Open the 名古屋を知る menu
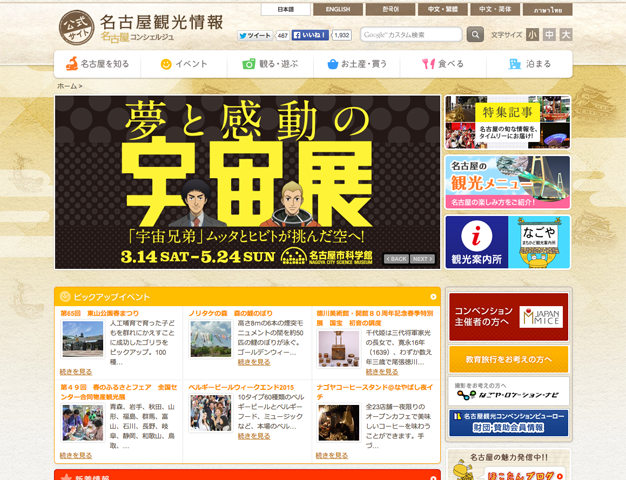The image size is (626, 480). tap(97, 64)
